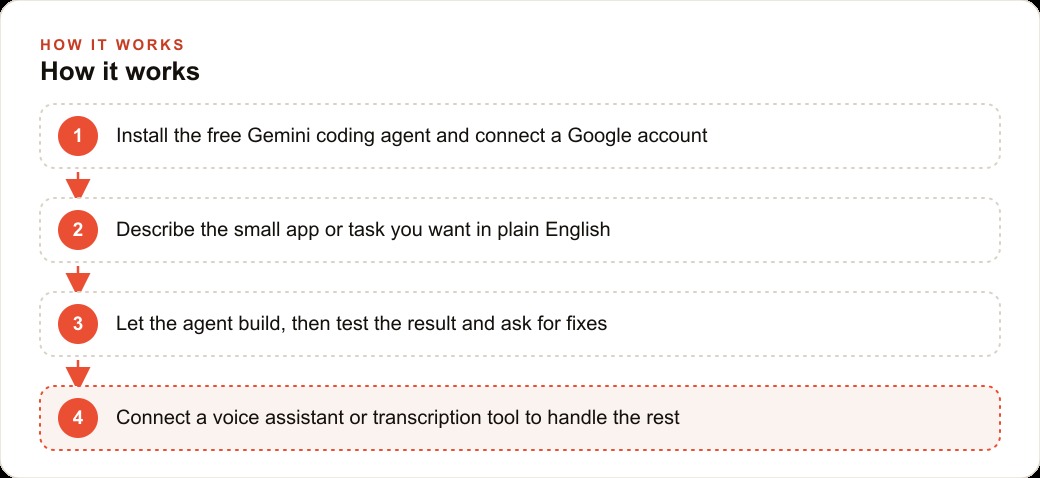Viewport: 1040px width, 478px height.
Task: Select the 'Connect a voice assistant' step text
Action: 398,418
